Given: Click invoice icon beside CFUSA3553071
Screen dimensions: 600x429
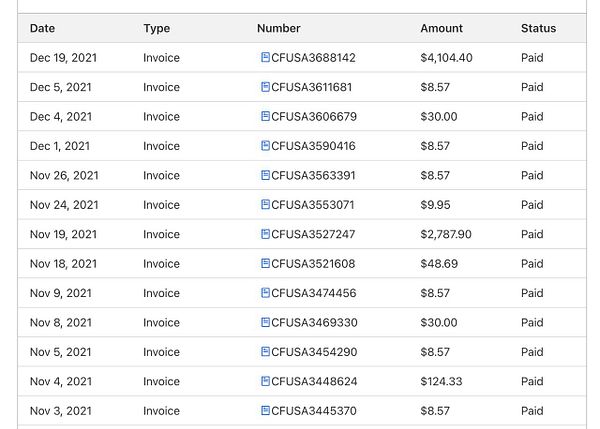Looking at the screenshot, I should point(265,205).
